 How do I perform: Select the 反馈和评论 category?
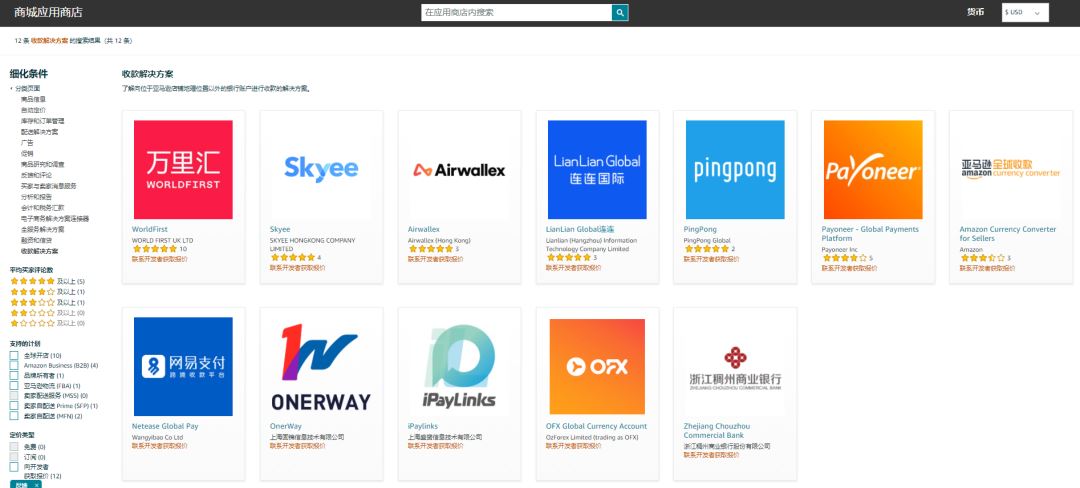[x=36, y=175]
